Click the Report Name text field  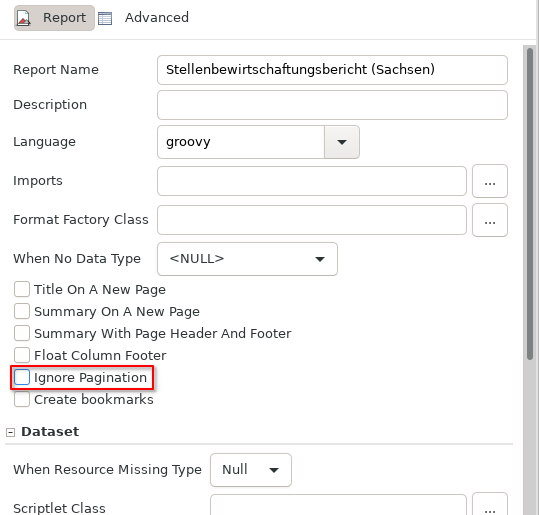click(332, 70)
